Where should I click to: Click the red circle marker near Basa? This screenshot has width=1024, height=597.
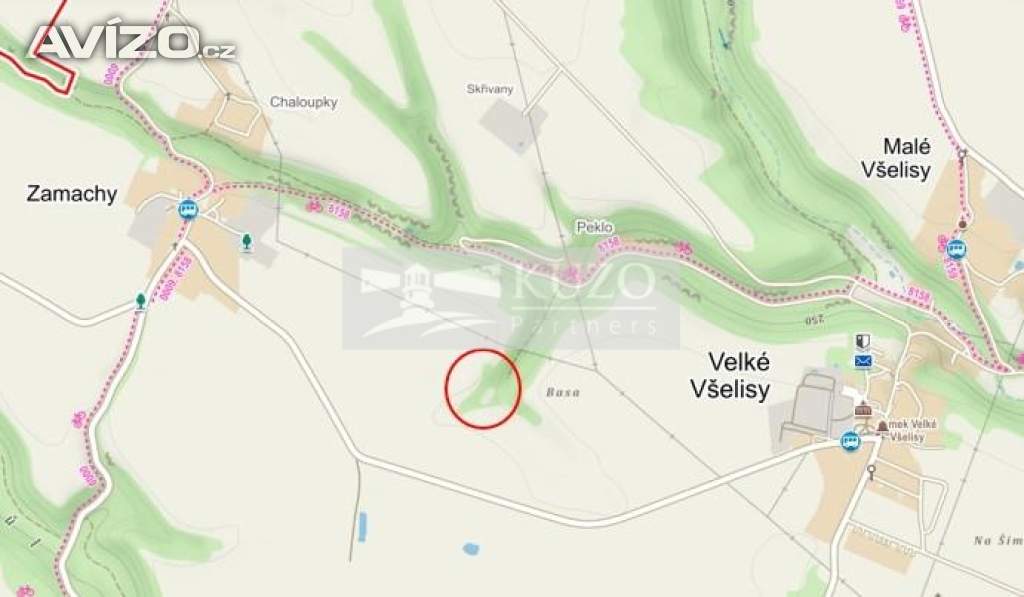tap(483, 389)
